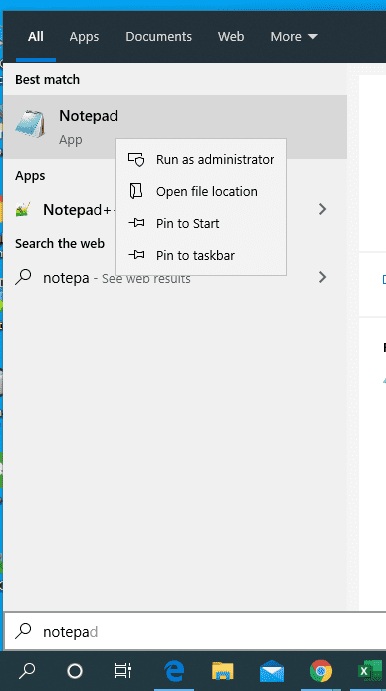
Task: Open Cortana from the taskbar circle icon
Action: [75, 671]
